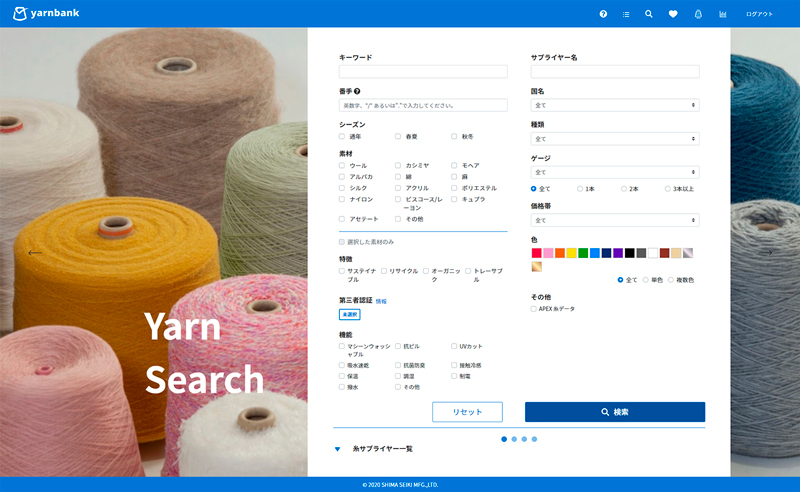Check the 秋冬 season checkbox
The width and height of the screenshot is (800, 492).
click(x=454, y=136)
